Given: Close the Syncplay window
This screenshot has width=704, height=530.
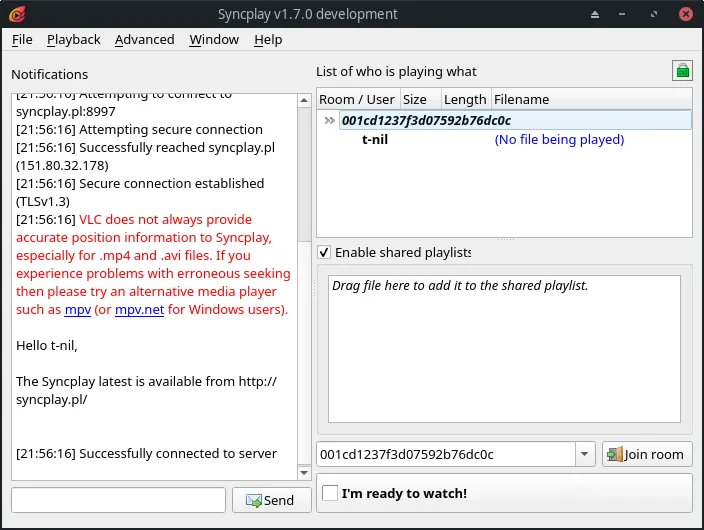Looking at the screenshot, I should coord(686,14).
